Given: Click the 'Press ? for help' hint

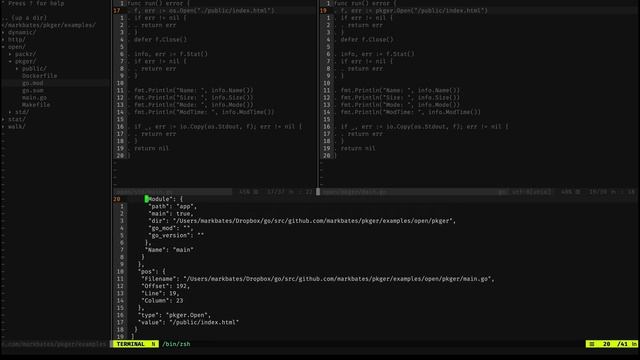Looking at the screenshot, I should [36, 3].
